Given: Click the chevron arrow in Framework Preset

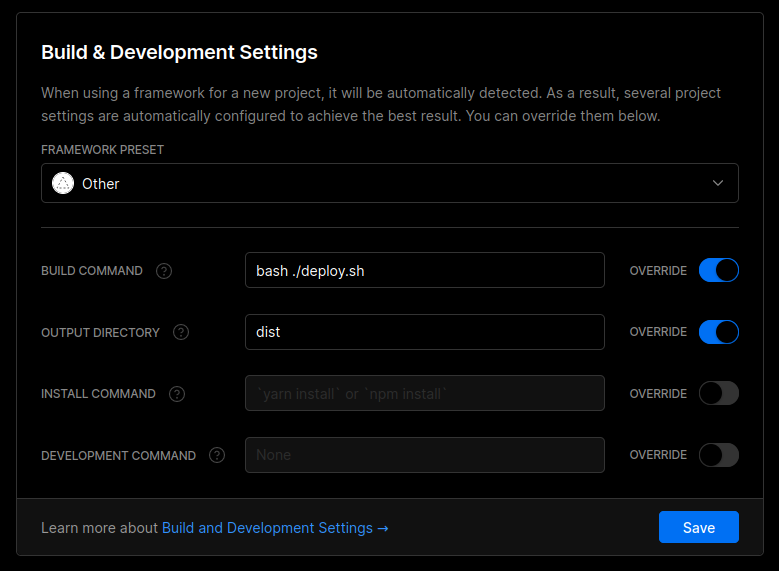Looking at the screenshot, I should tap(717, 184).
